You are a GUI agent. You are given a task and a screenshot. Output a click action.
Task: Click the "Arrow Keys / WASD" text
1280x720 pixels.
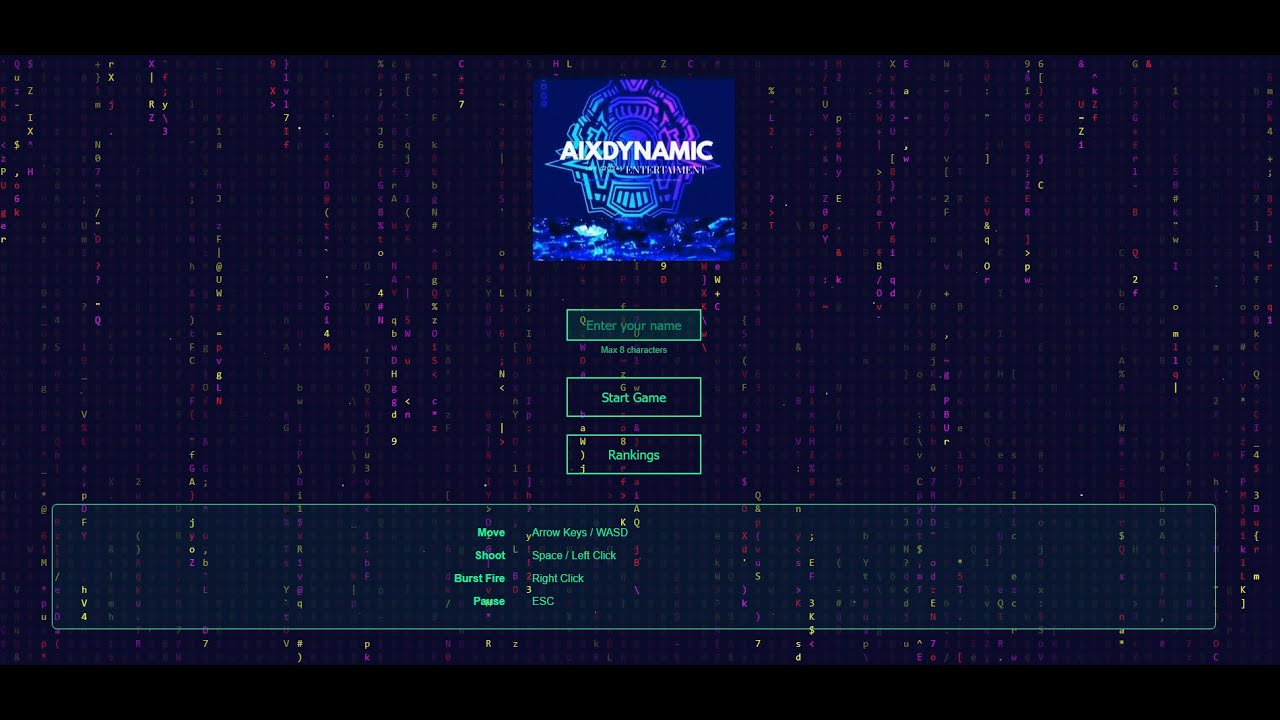[580, 533]
